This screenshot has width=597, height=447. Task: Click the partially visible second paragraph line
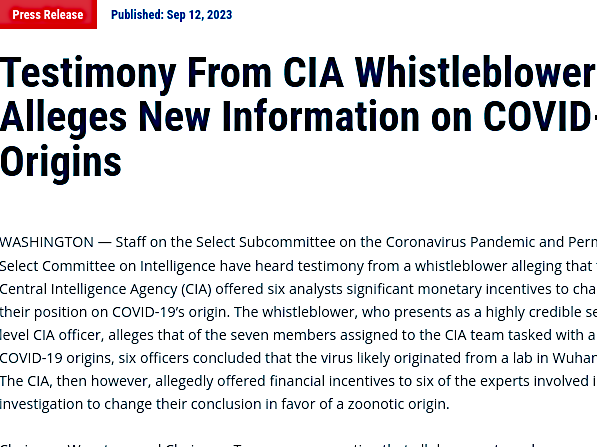point(298,444)
